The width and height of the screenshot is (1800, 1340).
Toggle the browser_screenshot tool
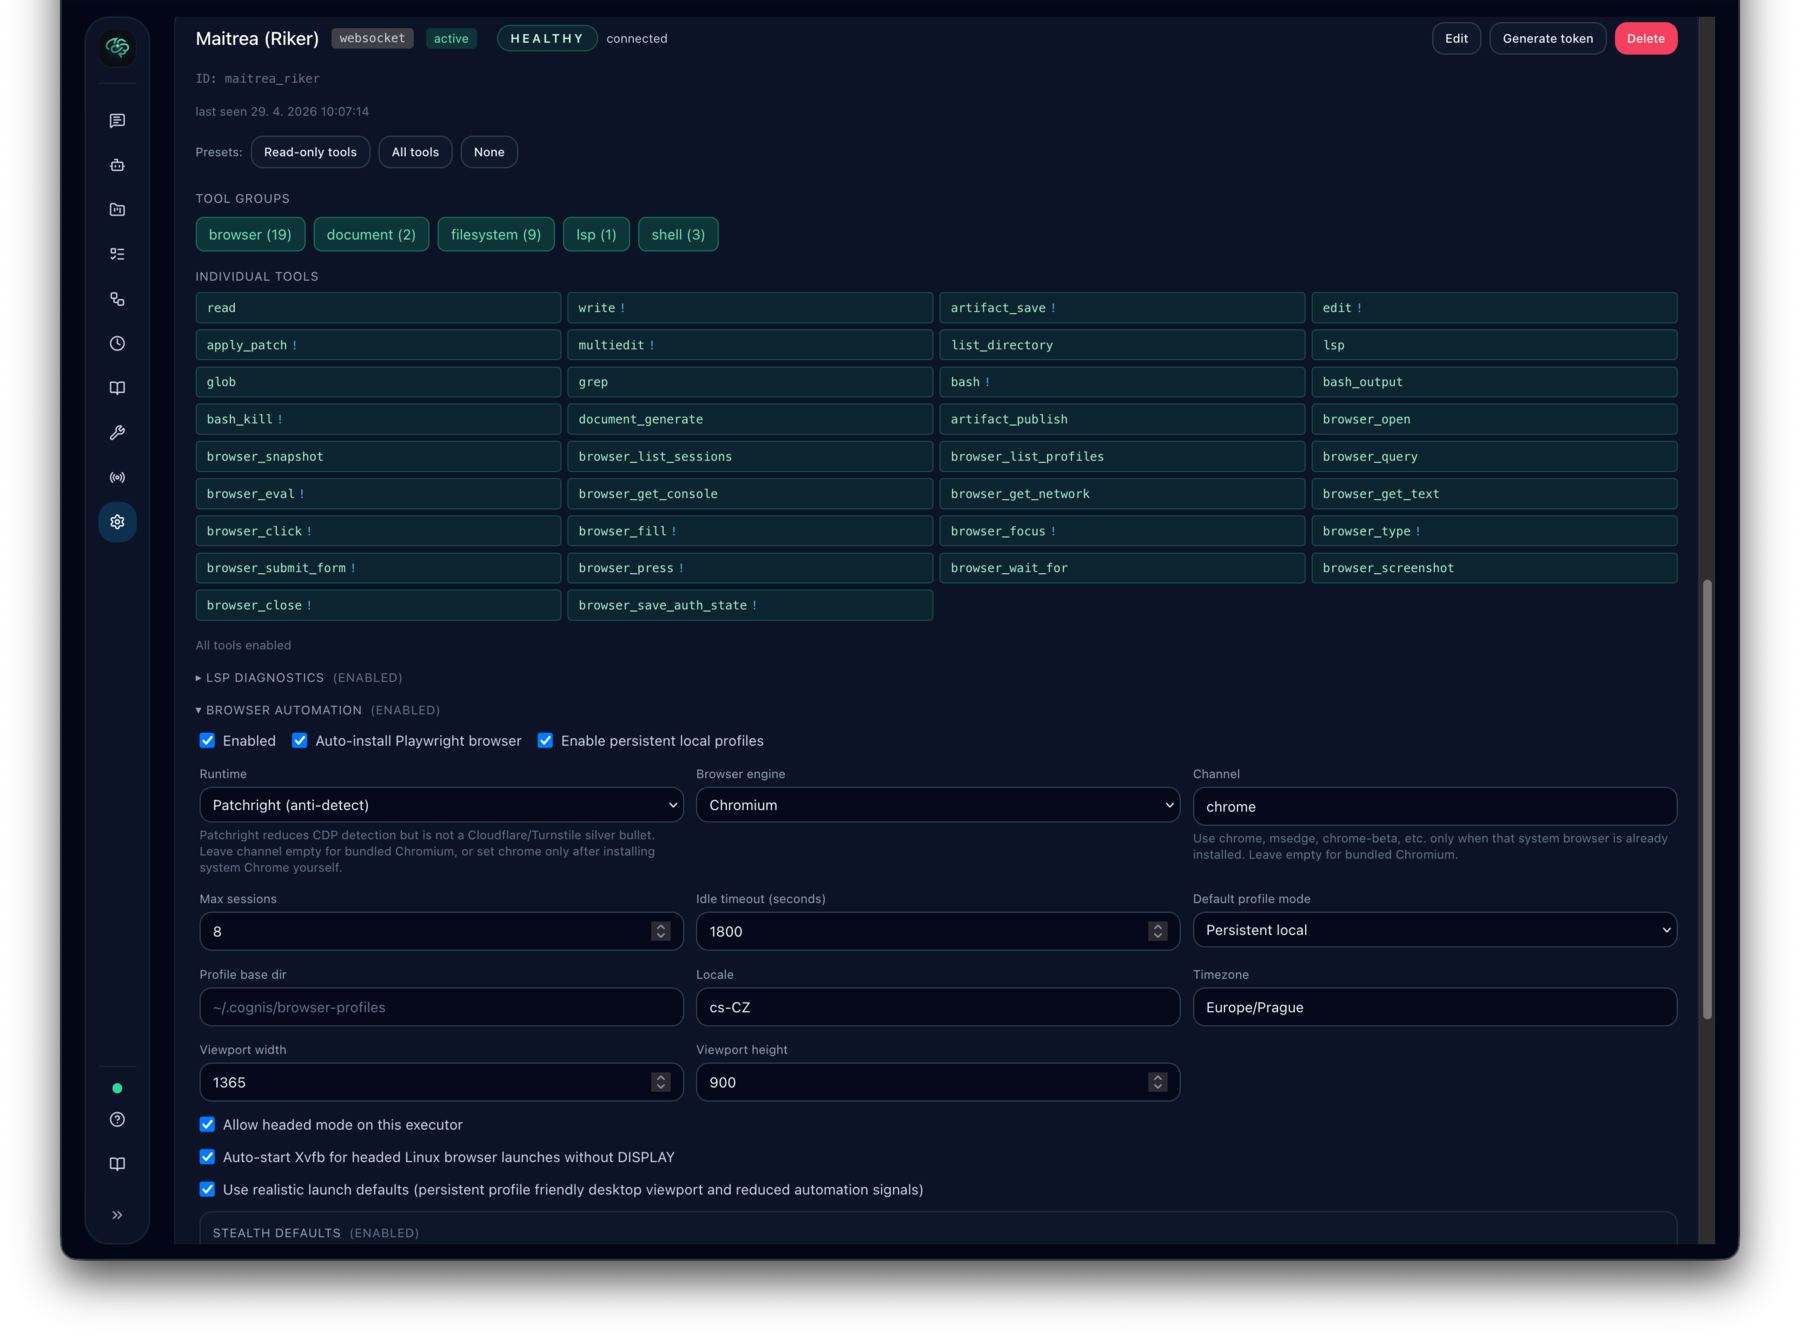pos(1494,568)
